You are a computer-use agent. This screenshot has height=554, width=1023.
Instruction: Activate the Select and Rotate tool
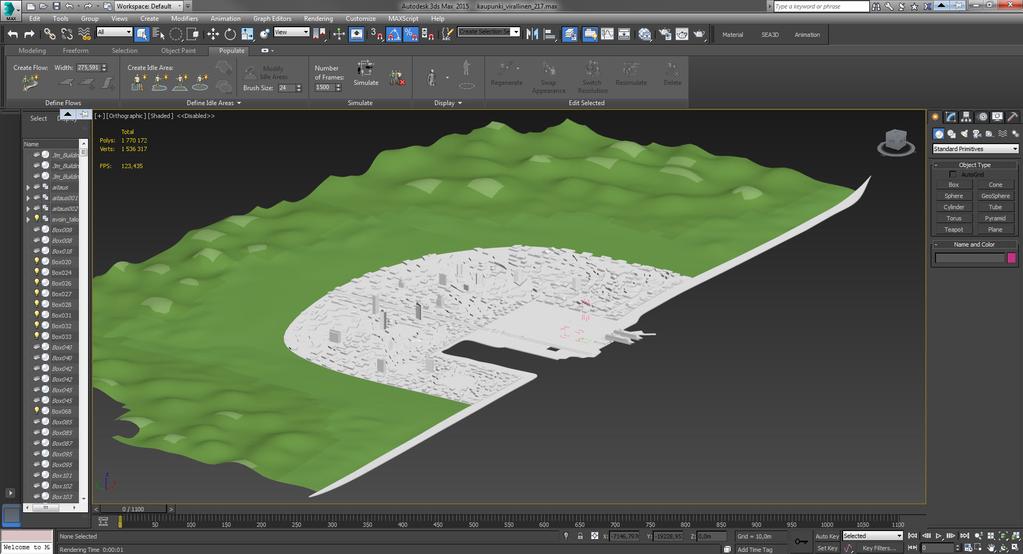pos(230,34)
